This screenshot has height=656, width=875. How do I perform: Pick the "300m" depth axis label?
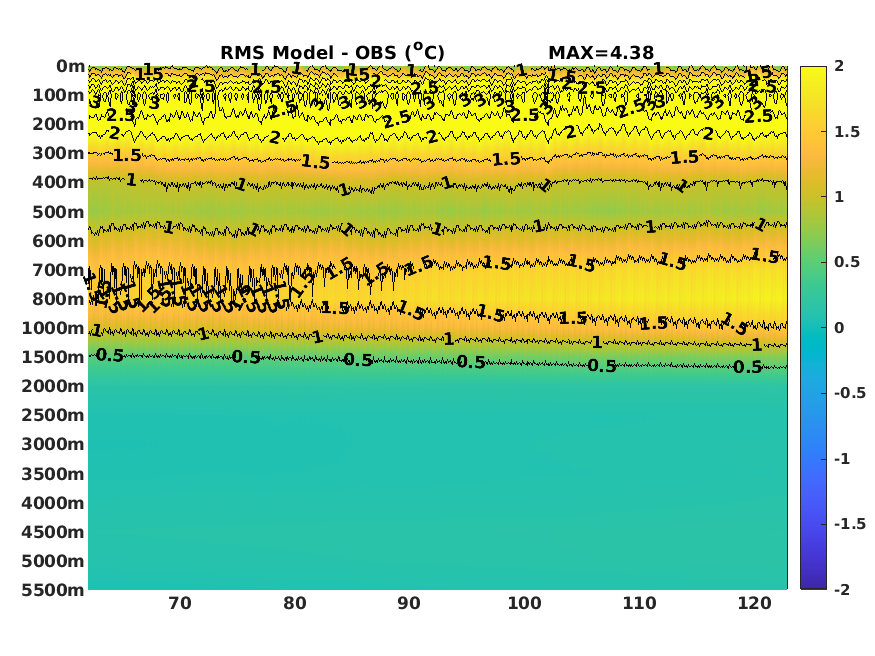pos(58,153)
